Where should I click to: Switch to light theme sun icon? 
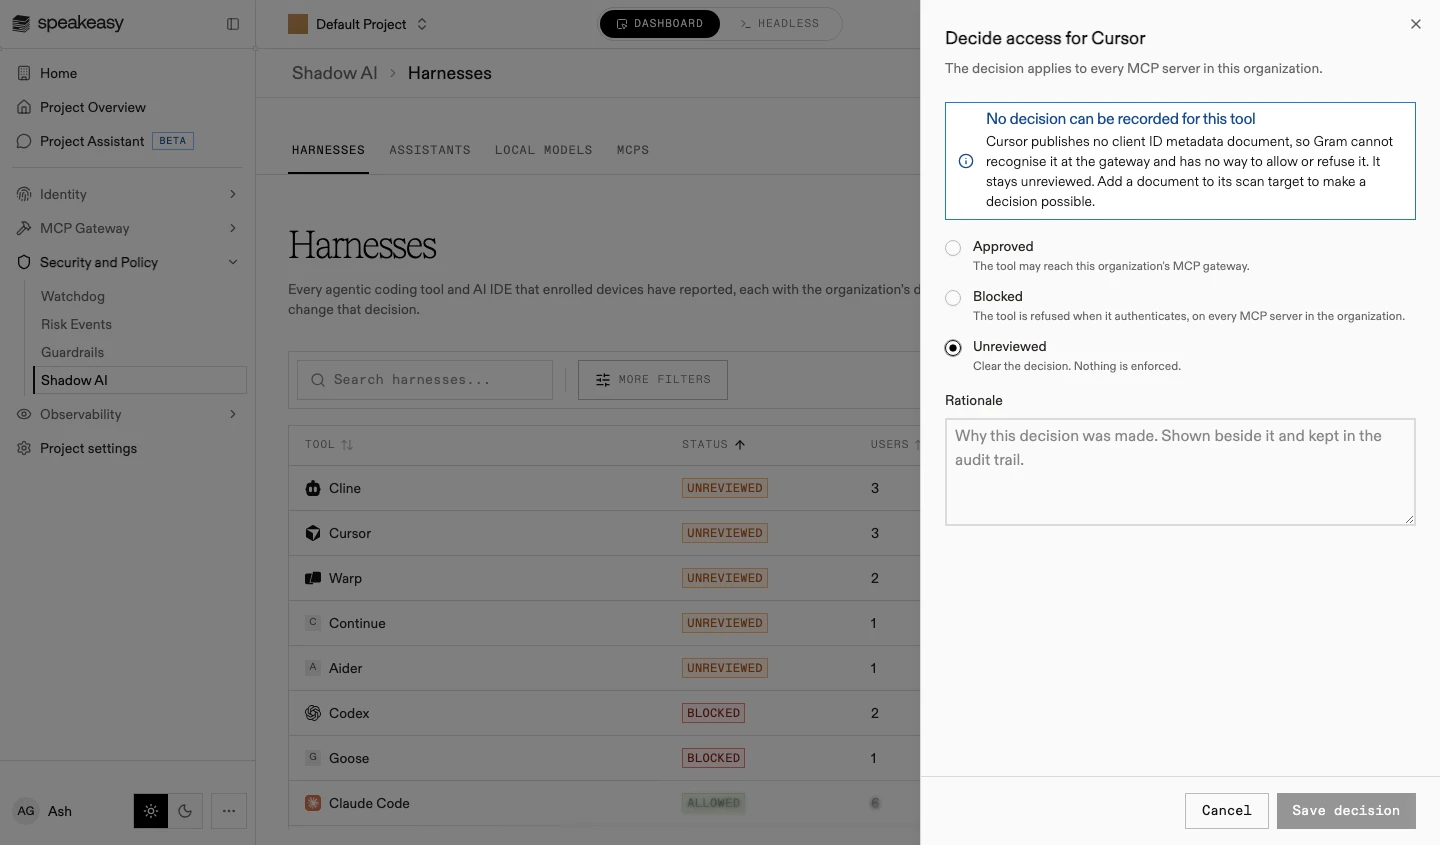[151, 811]
